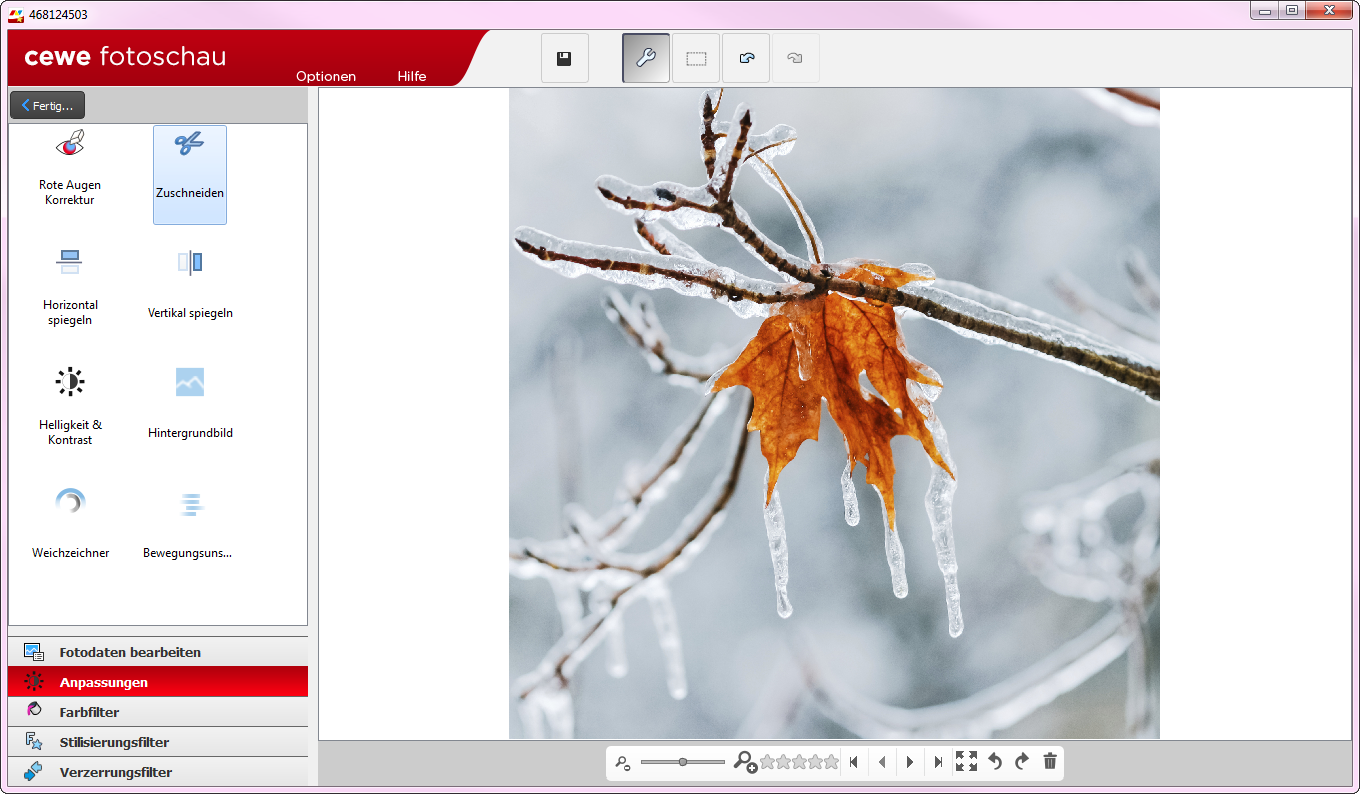Image resolution: width=1360 pixels, height=794 pixels.
Task: Toggle the wrench editing tools button
Action: pos(646,58)
